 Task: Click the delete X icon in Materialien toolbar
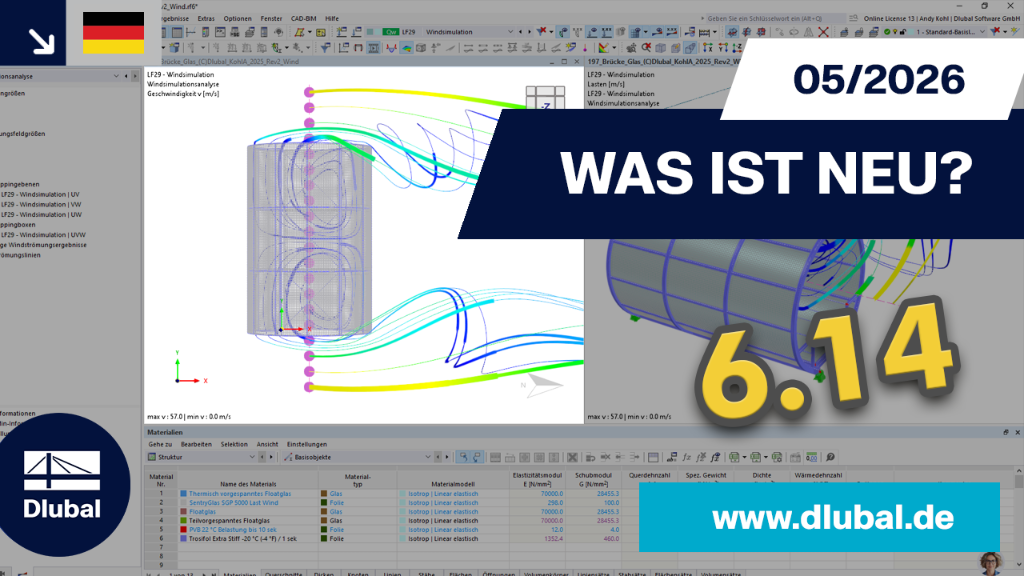pos(572,457)
